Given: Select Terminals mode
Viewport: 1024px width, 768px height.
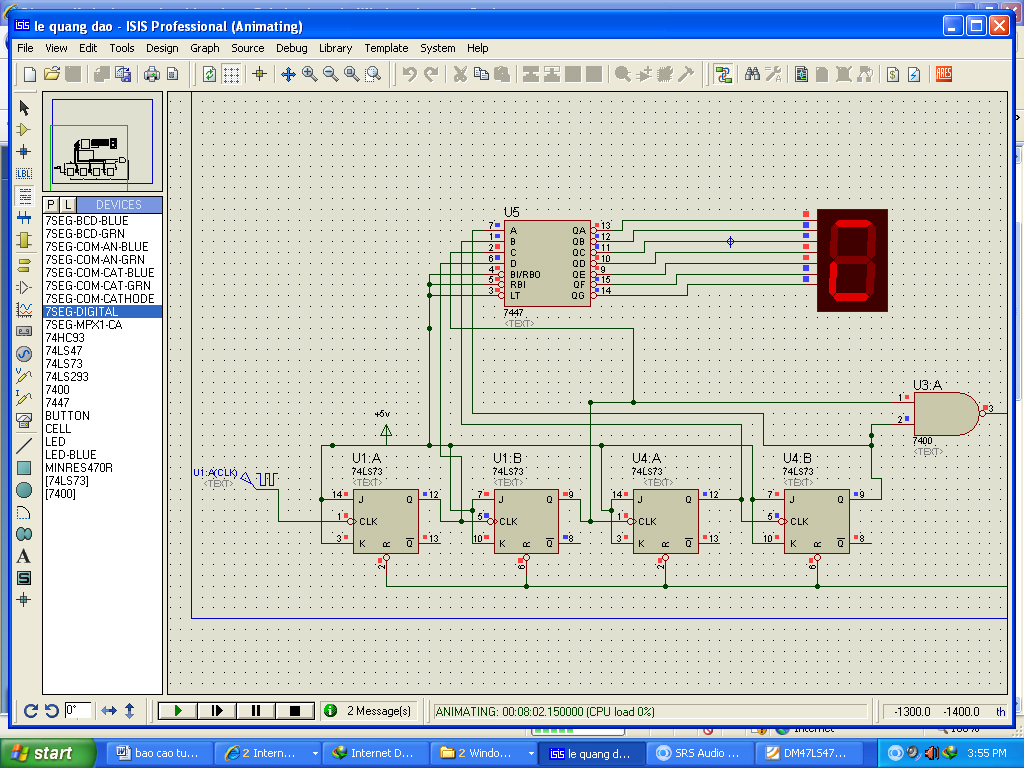Looking at the screenshot, I should pyautogui.click(x=24, y=265).
